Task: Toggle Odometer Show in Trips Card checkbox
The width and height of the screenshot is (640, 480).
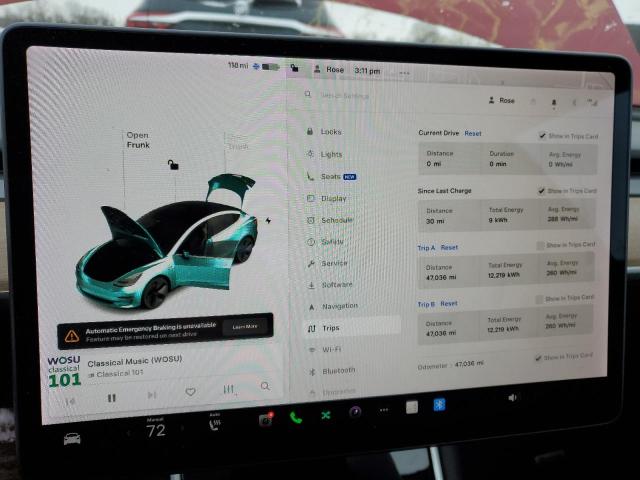Action: click(x=538, y=358)
